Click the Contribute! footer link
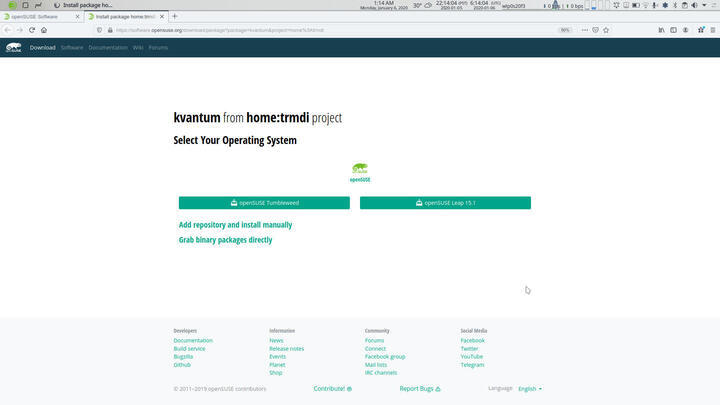Viewport: 720px width, 405px height. coord(332,388)
